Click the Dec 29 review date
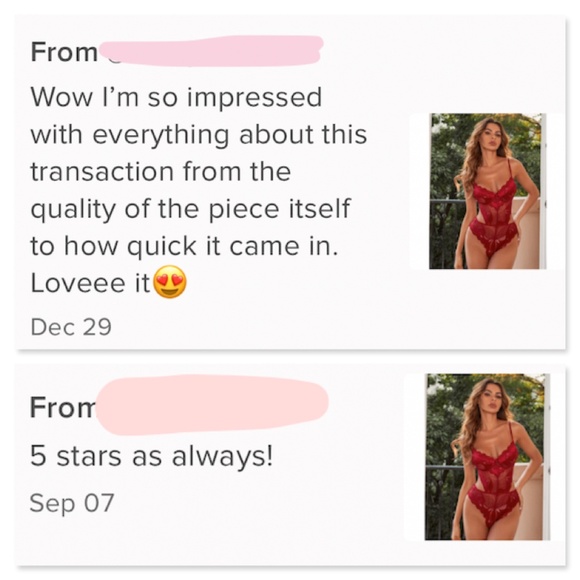This screenshot has width=580, height=580. coord(71,327)
